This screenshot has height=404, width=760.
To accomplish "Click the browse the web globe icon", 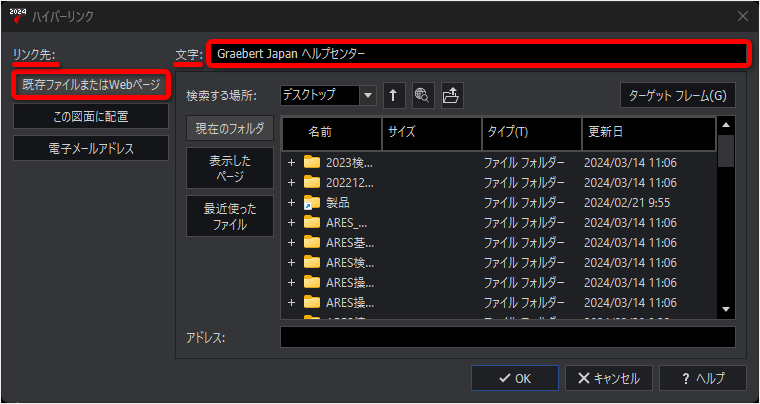I will [423, 95].
